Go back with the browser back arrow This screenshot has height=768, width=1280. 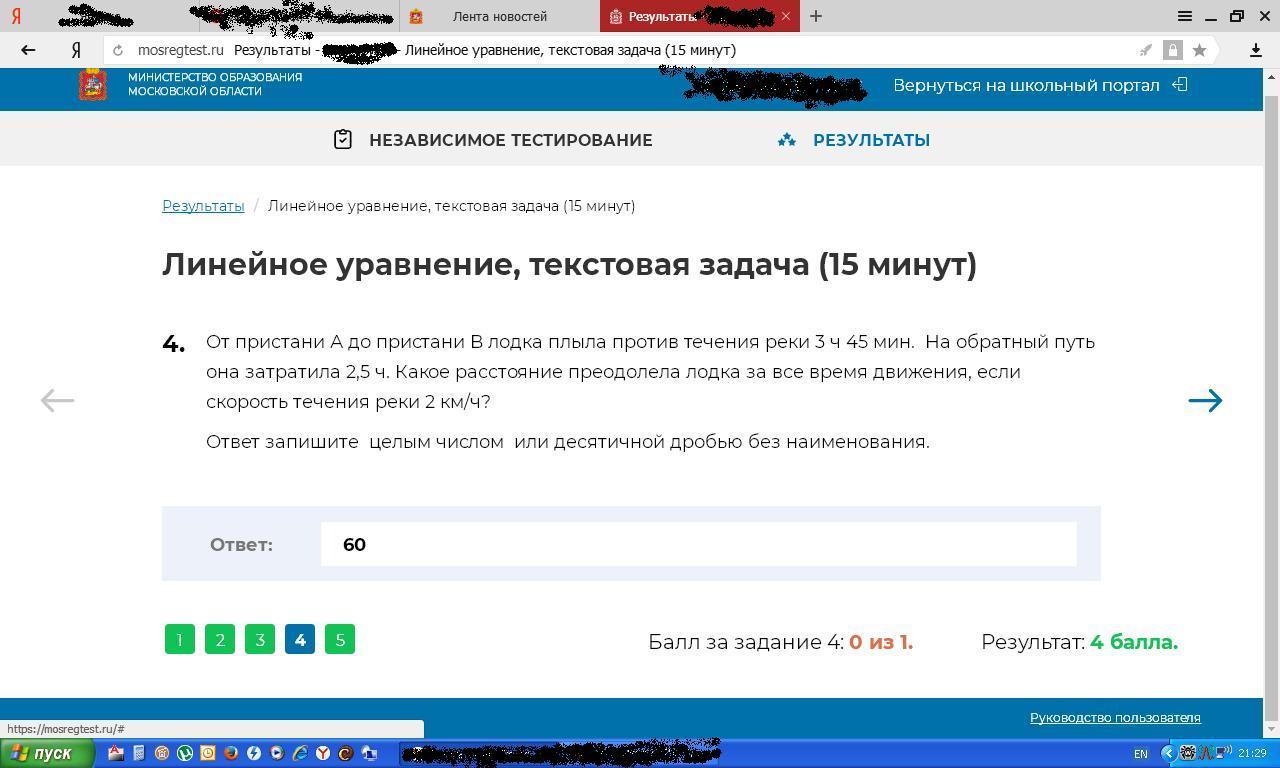pos(28,50)
